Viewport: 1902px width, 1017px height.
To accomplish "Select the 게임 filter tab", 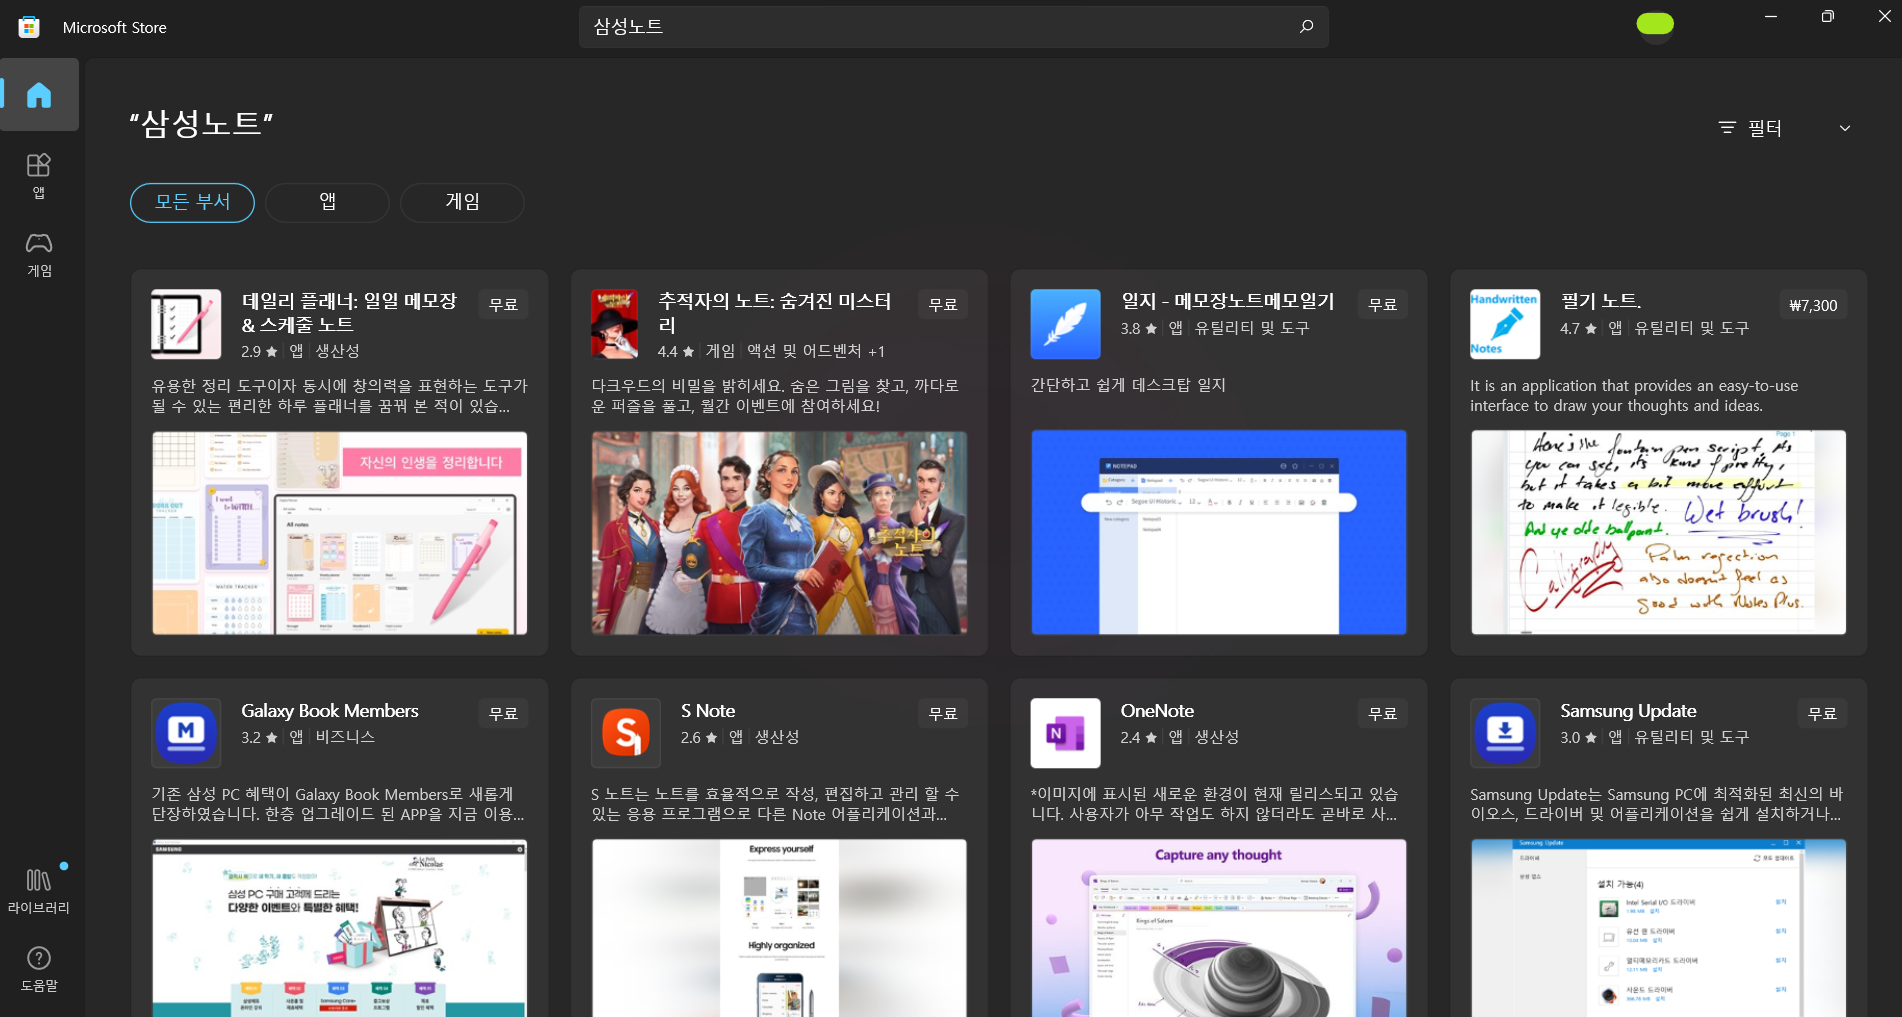I will pos(462,202).
